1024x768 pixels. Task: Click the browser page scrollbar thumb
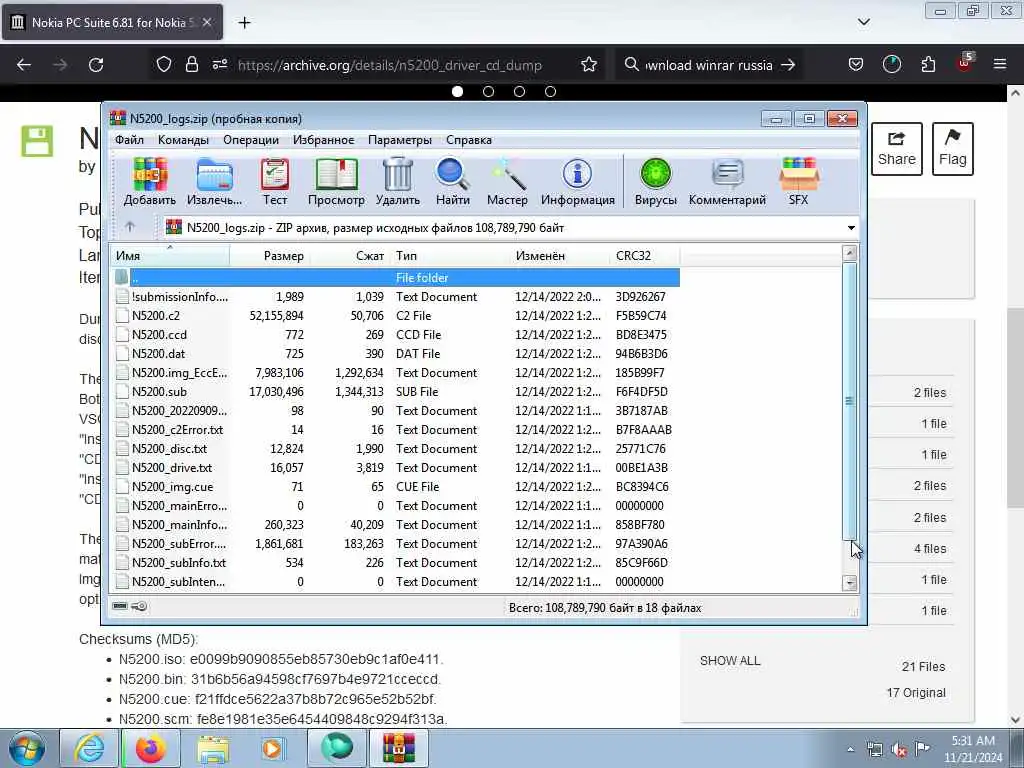pos(1015,408)
